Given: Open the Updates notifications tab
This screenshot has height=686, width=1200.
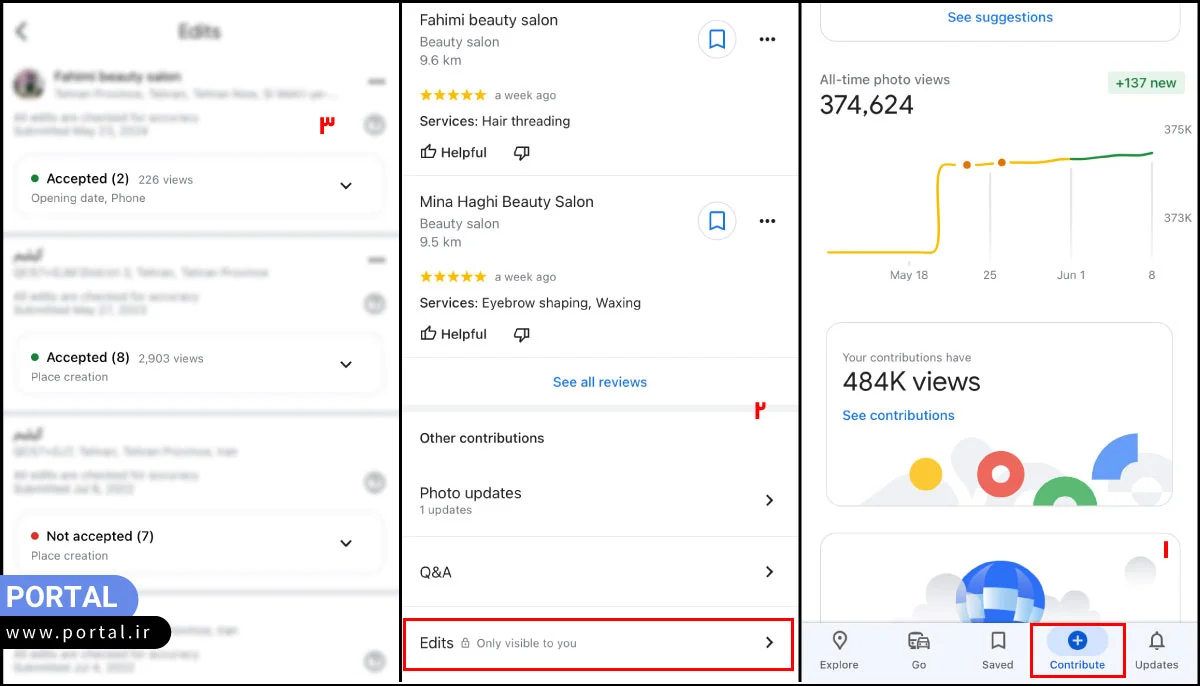Looking at the screenshot, I should [1156, 650].
